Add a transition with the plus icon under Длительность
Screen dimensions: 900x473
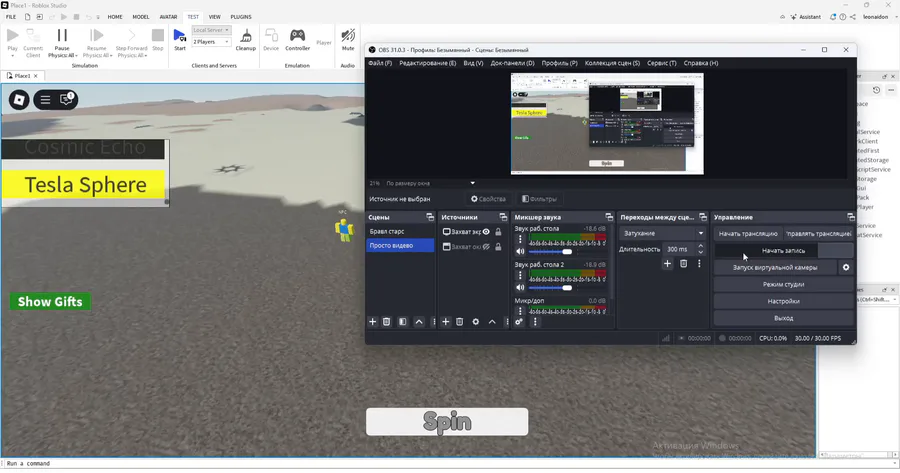coord(667,263)
